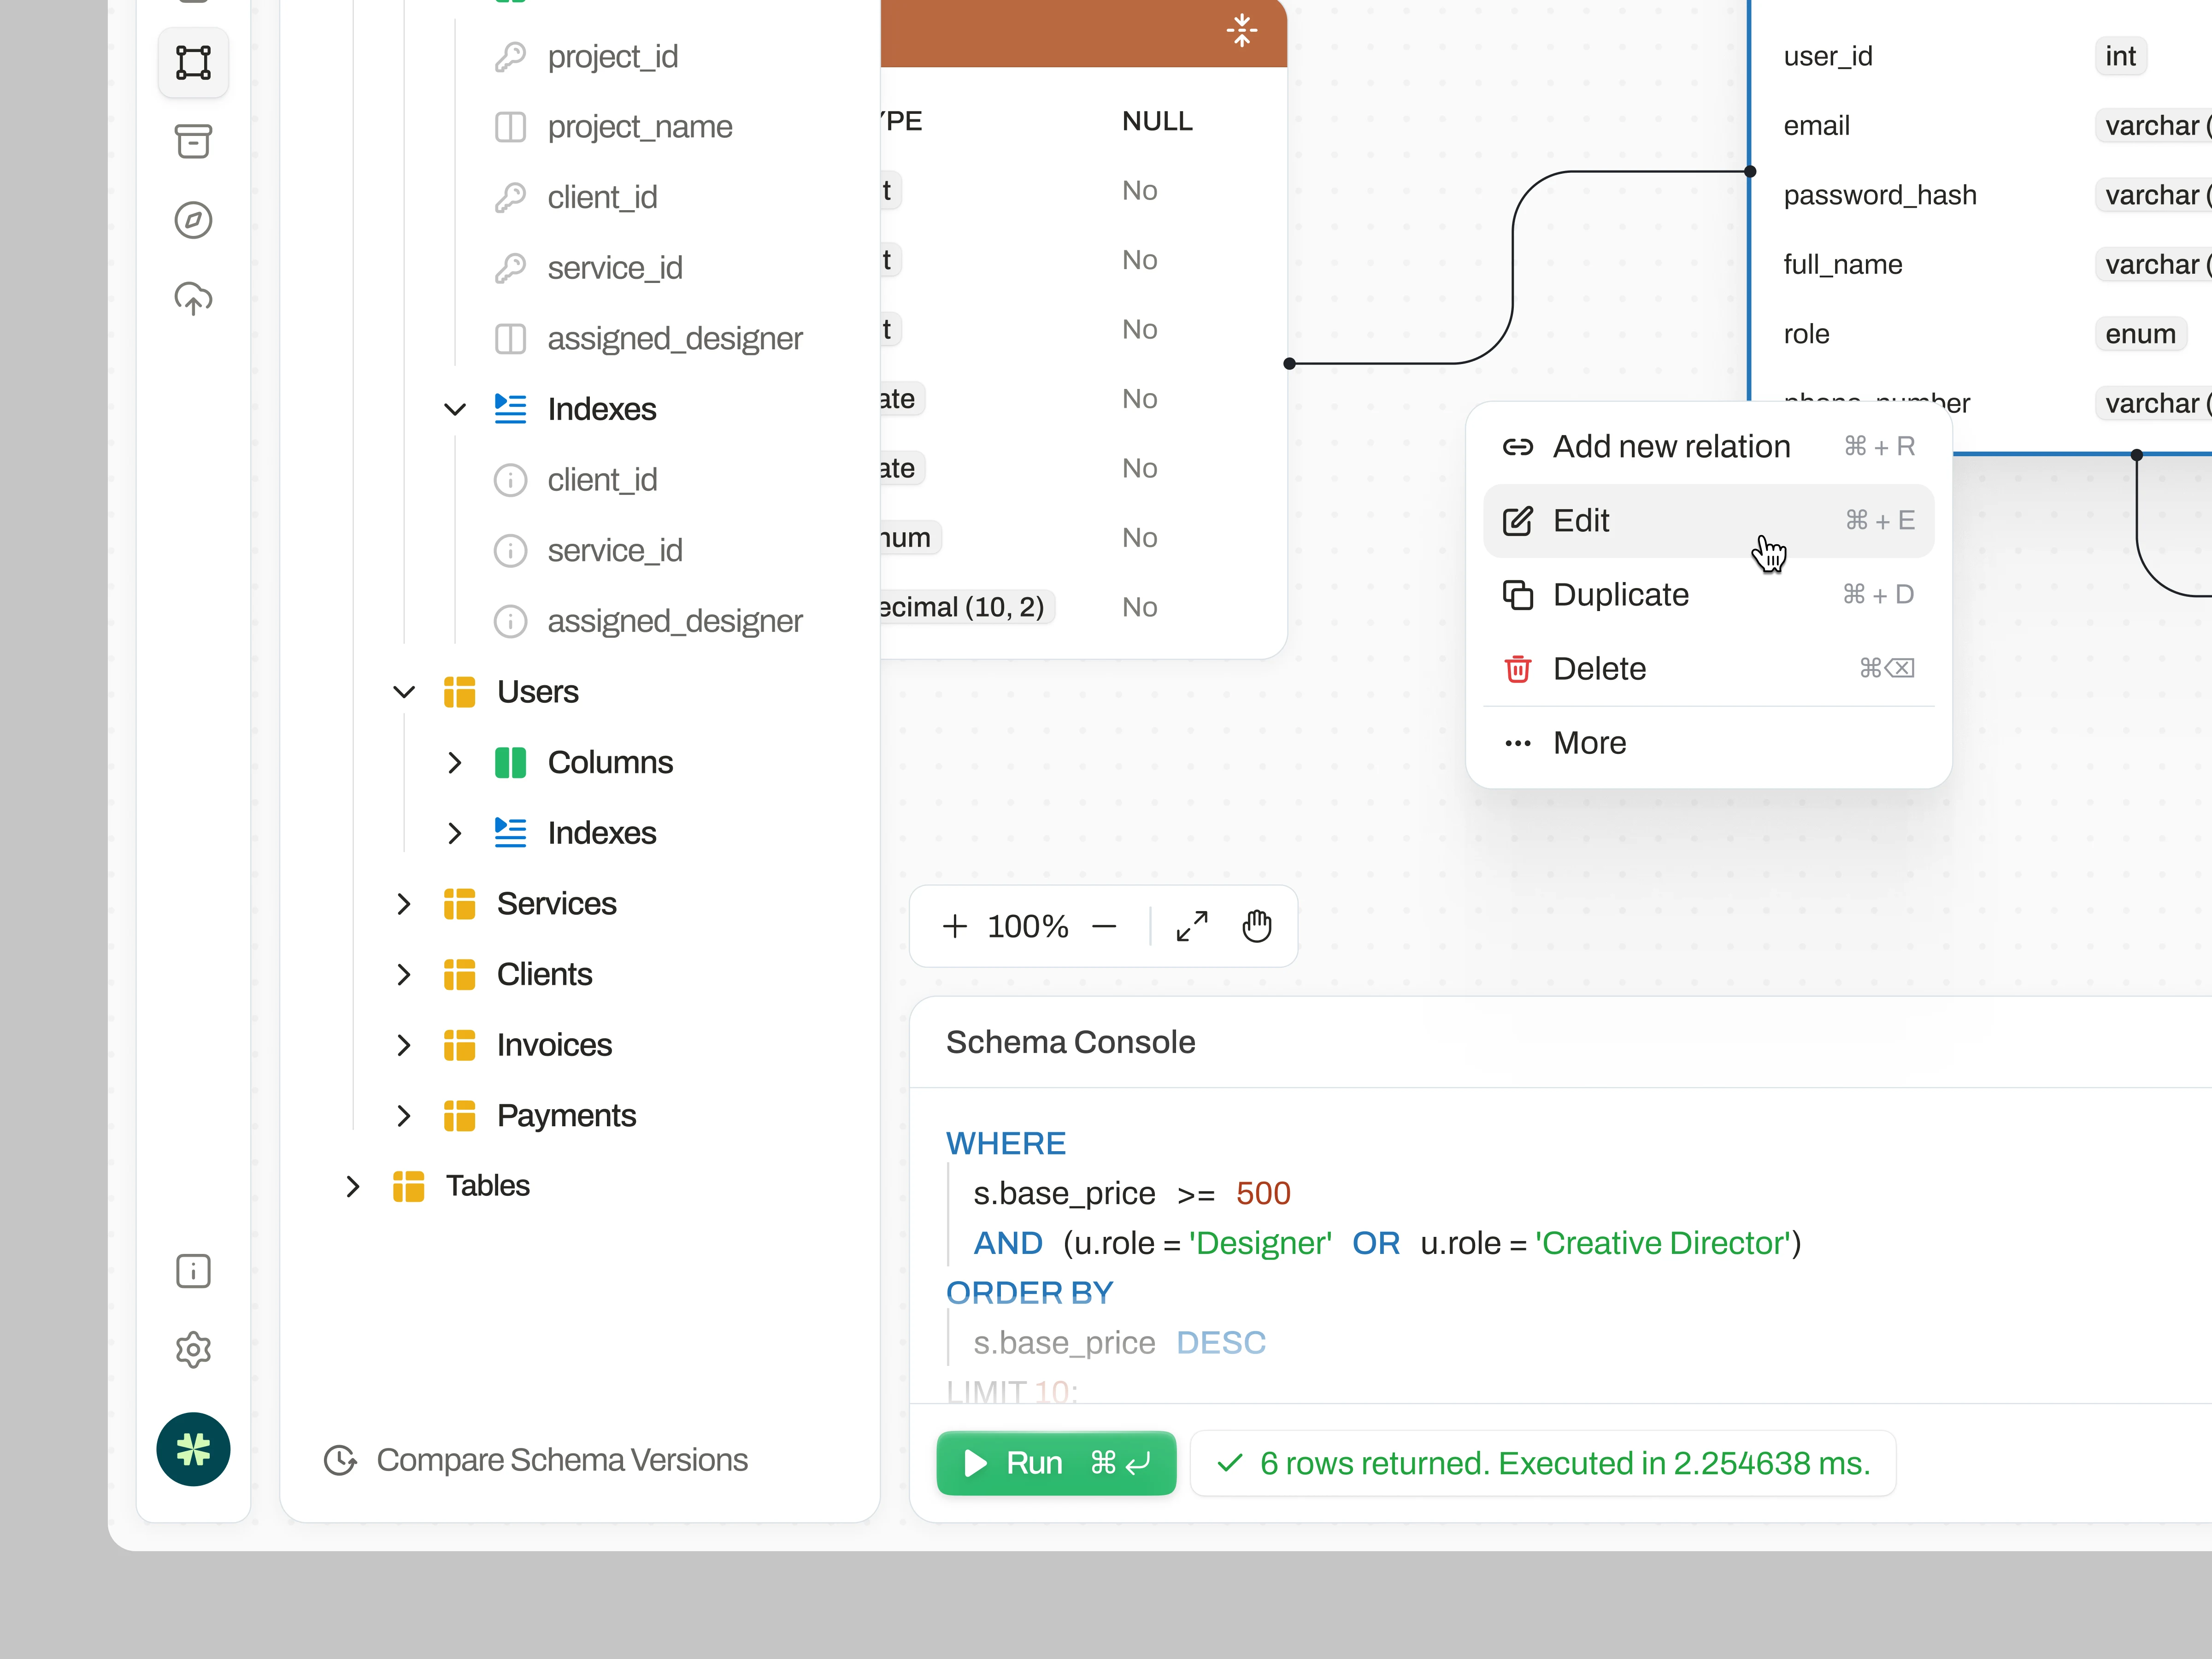Click the info icon in sidebar
The image size is (2212, 1659).
193,1271
